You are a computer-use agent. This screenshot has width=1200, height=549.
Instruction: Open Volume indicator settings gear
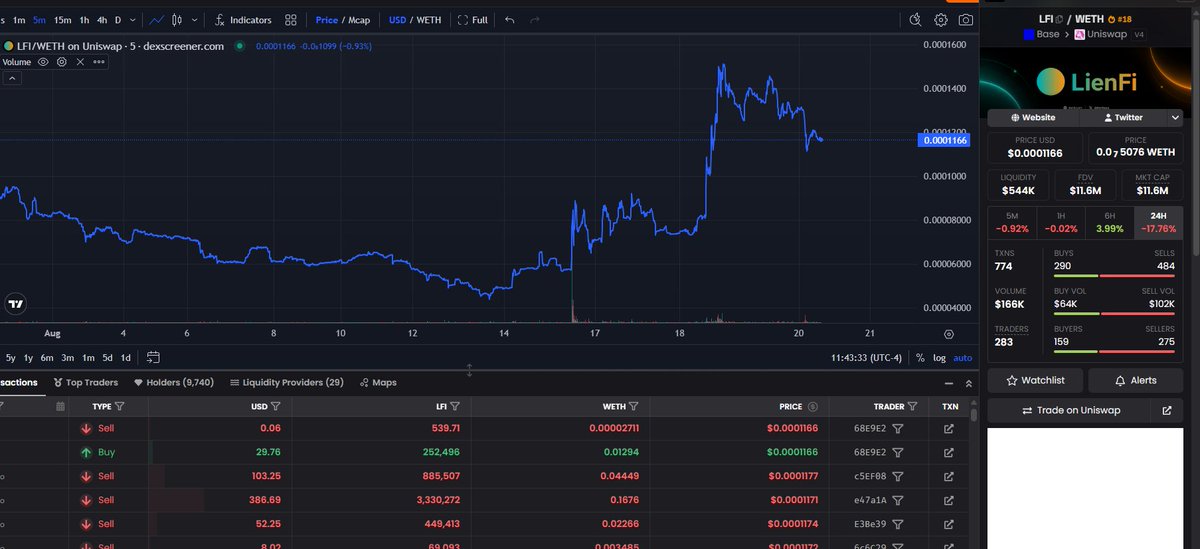tap(62, 62)
